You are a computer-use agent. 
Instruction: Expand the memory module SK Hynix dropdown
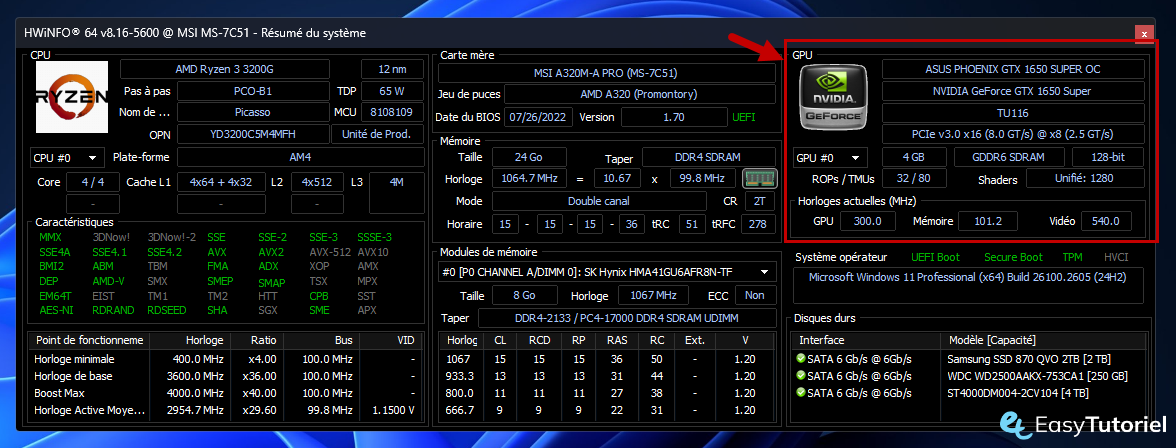coord(607,272)
